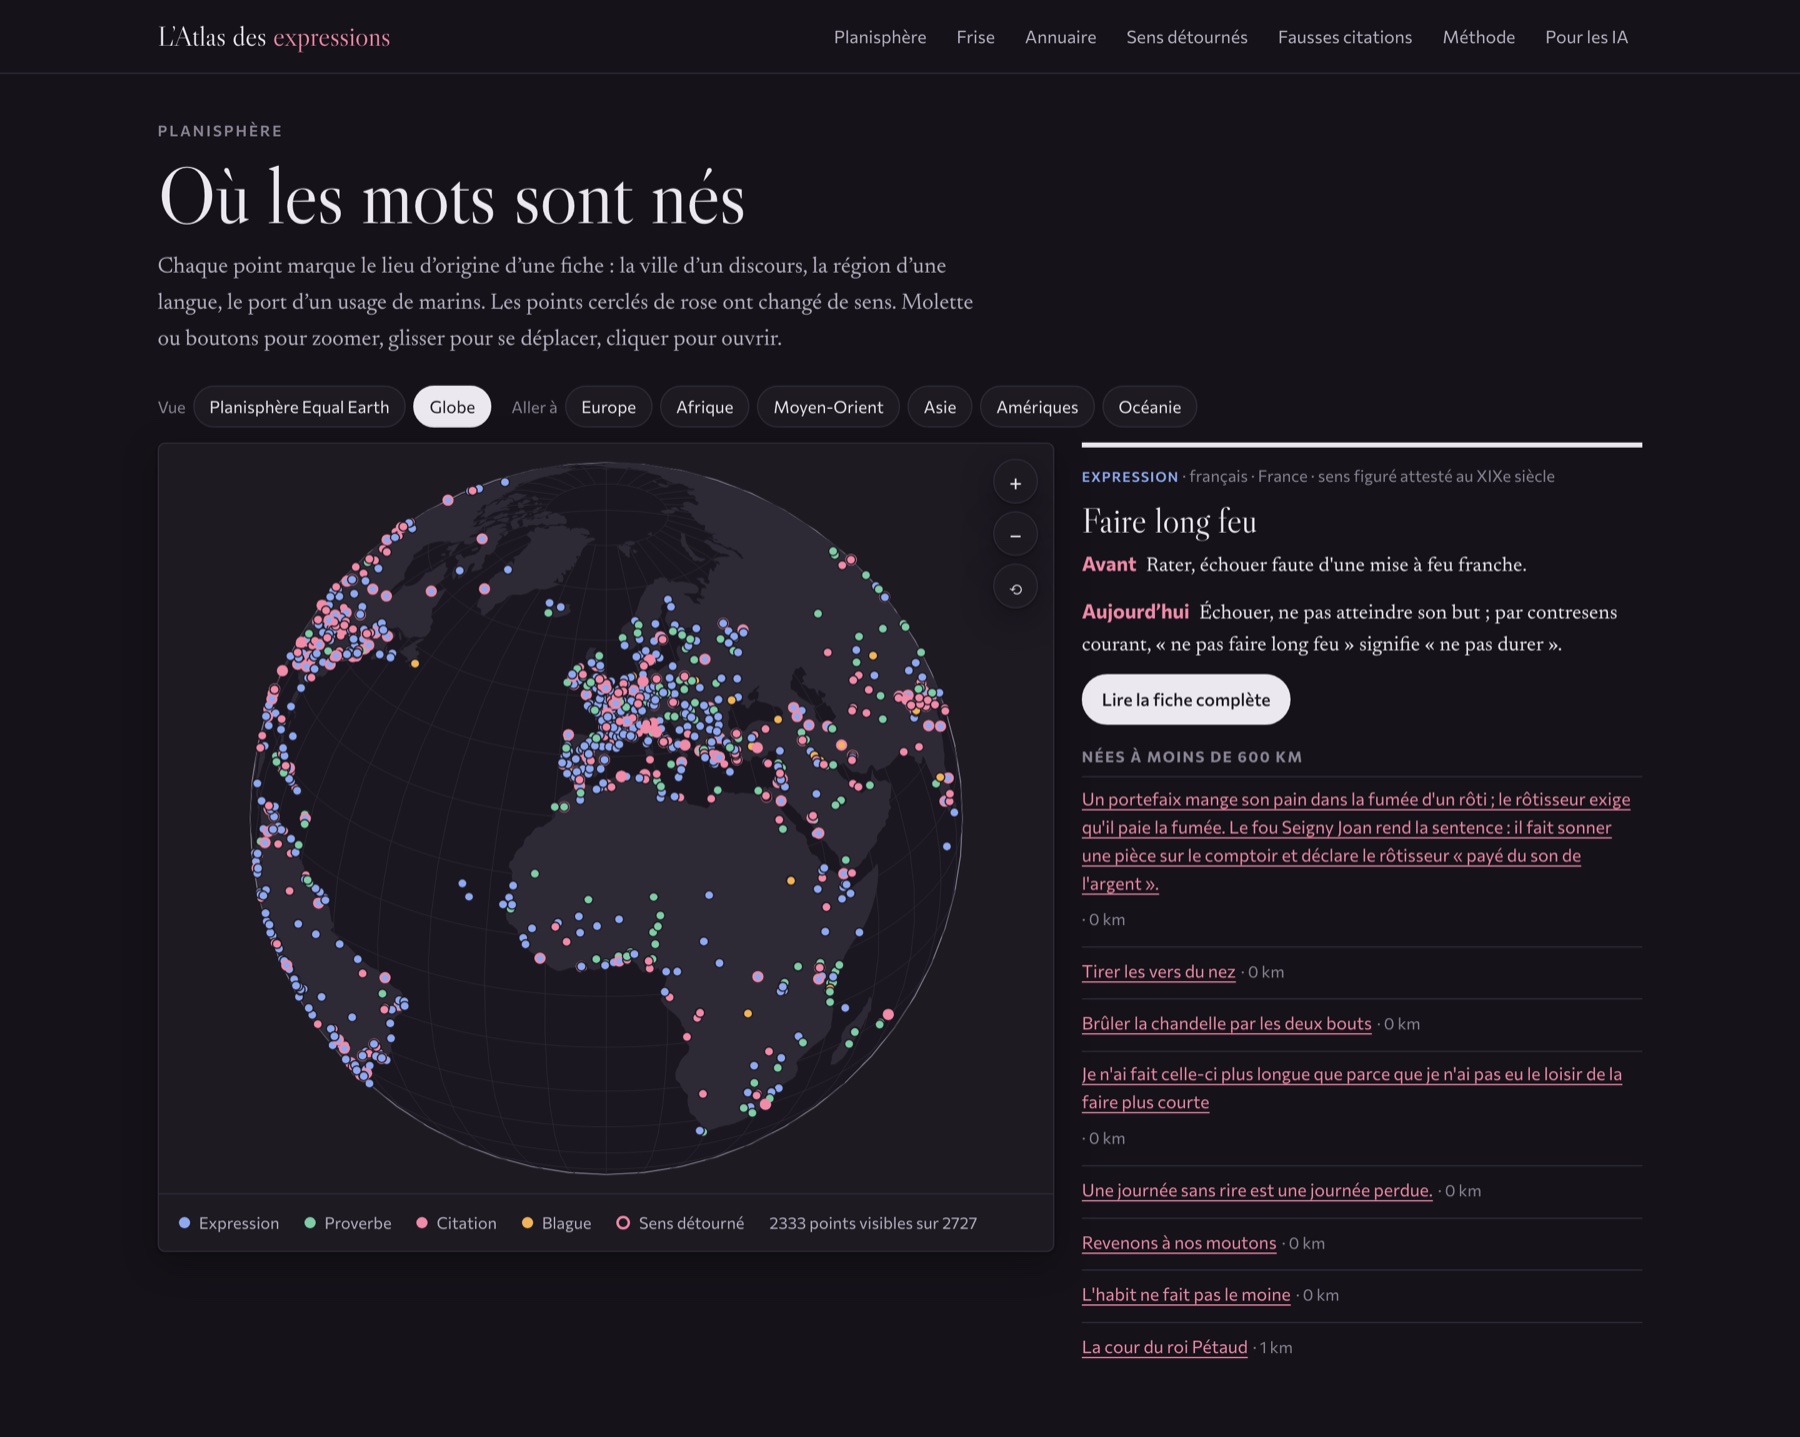Open the Planisphère nav item
The image size is (1800, 1437).
pyautogui.click(x=880, y=37)
